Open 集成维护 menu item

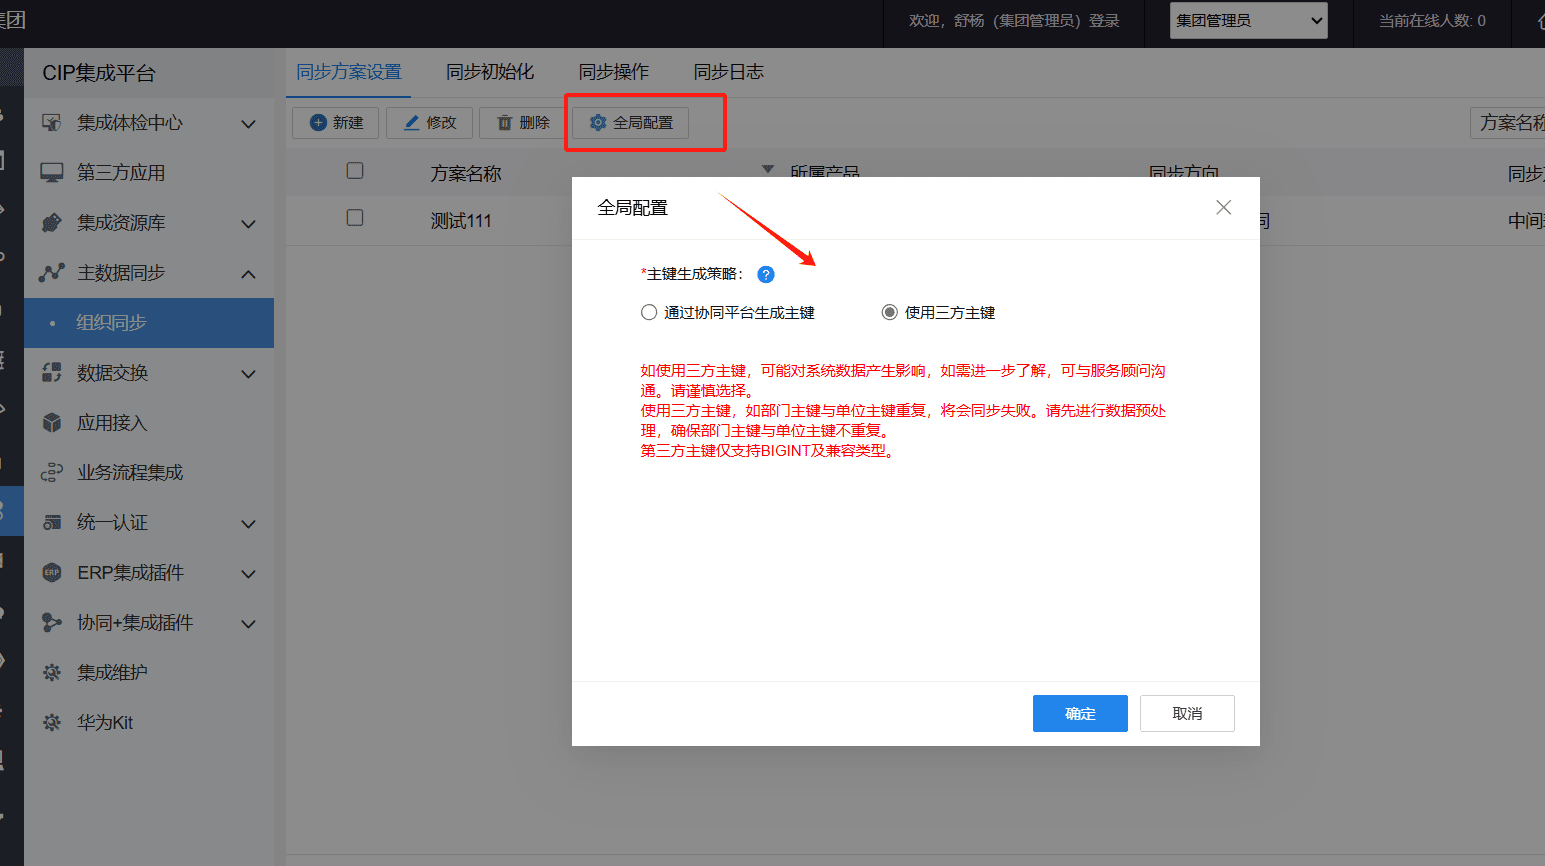click(x=149, y=673)
